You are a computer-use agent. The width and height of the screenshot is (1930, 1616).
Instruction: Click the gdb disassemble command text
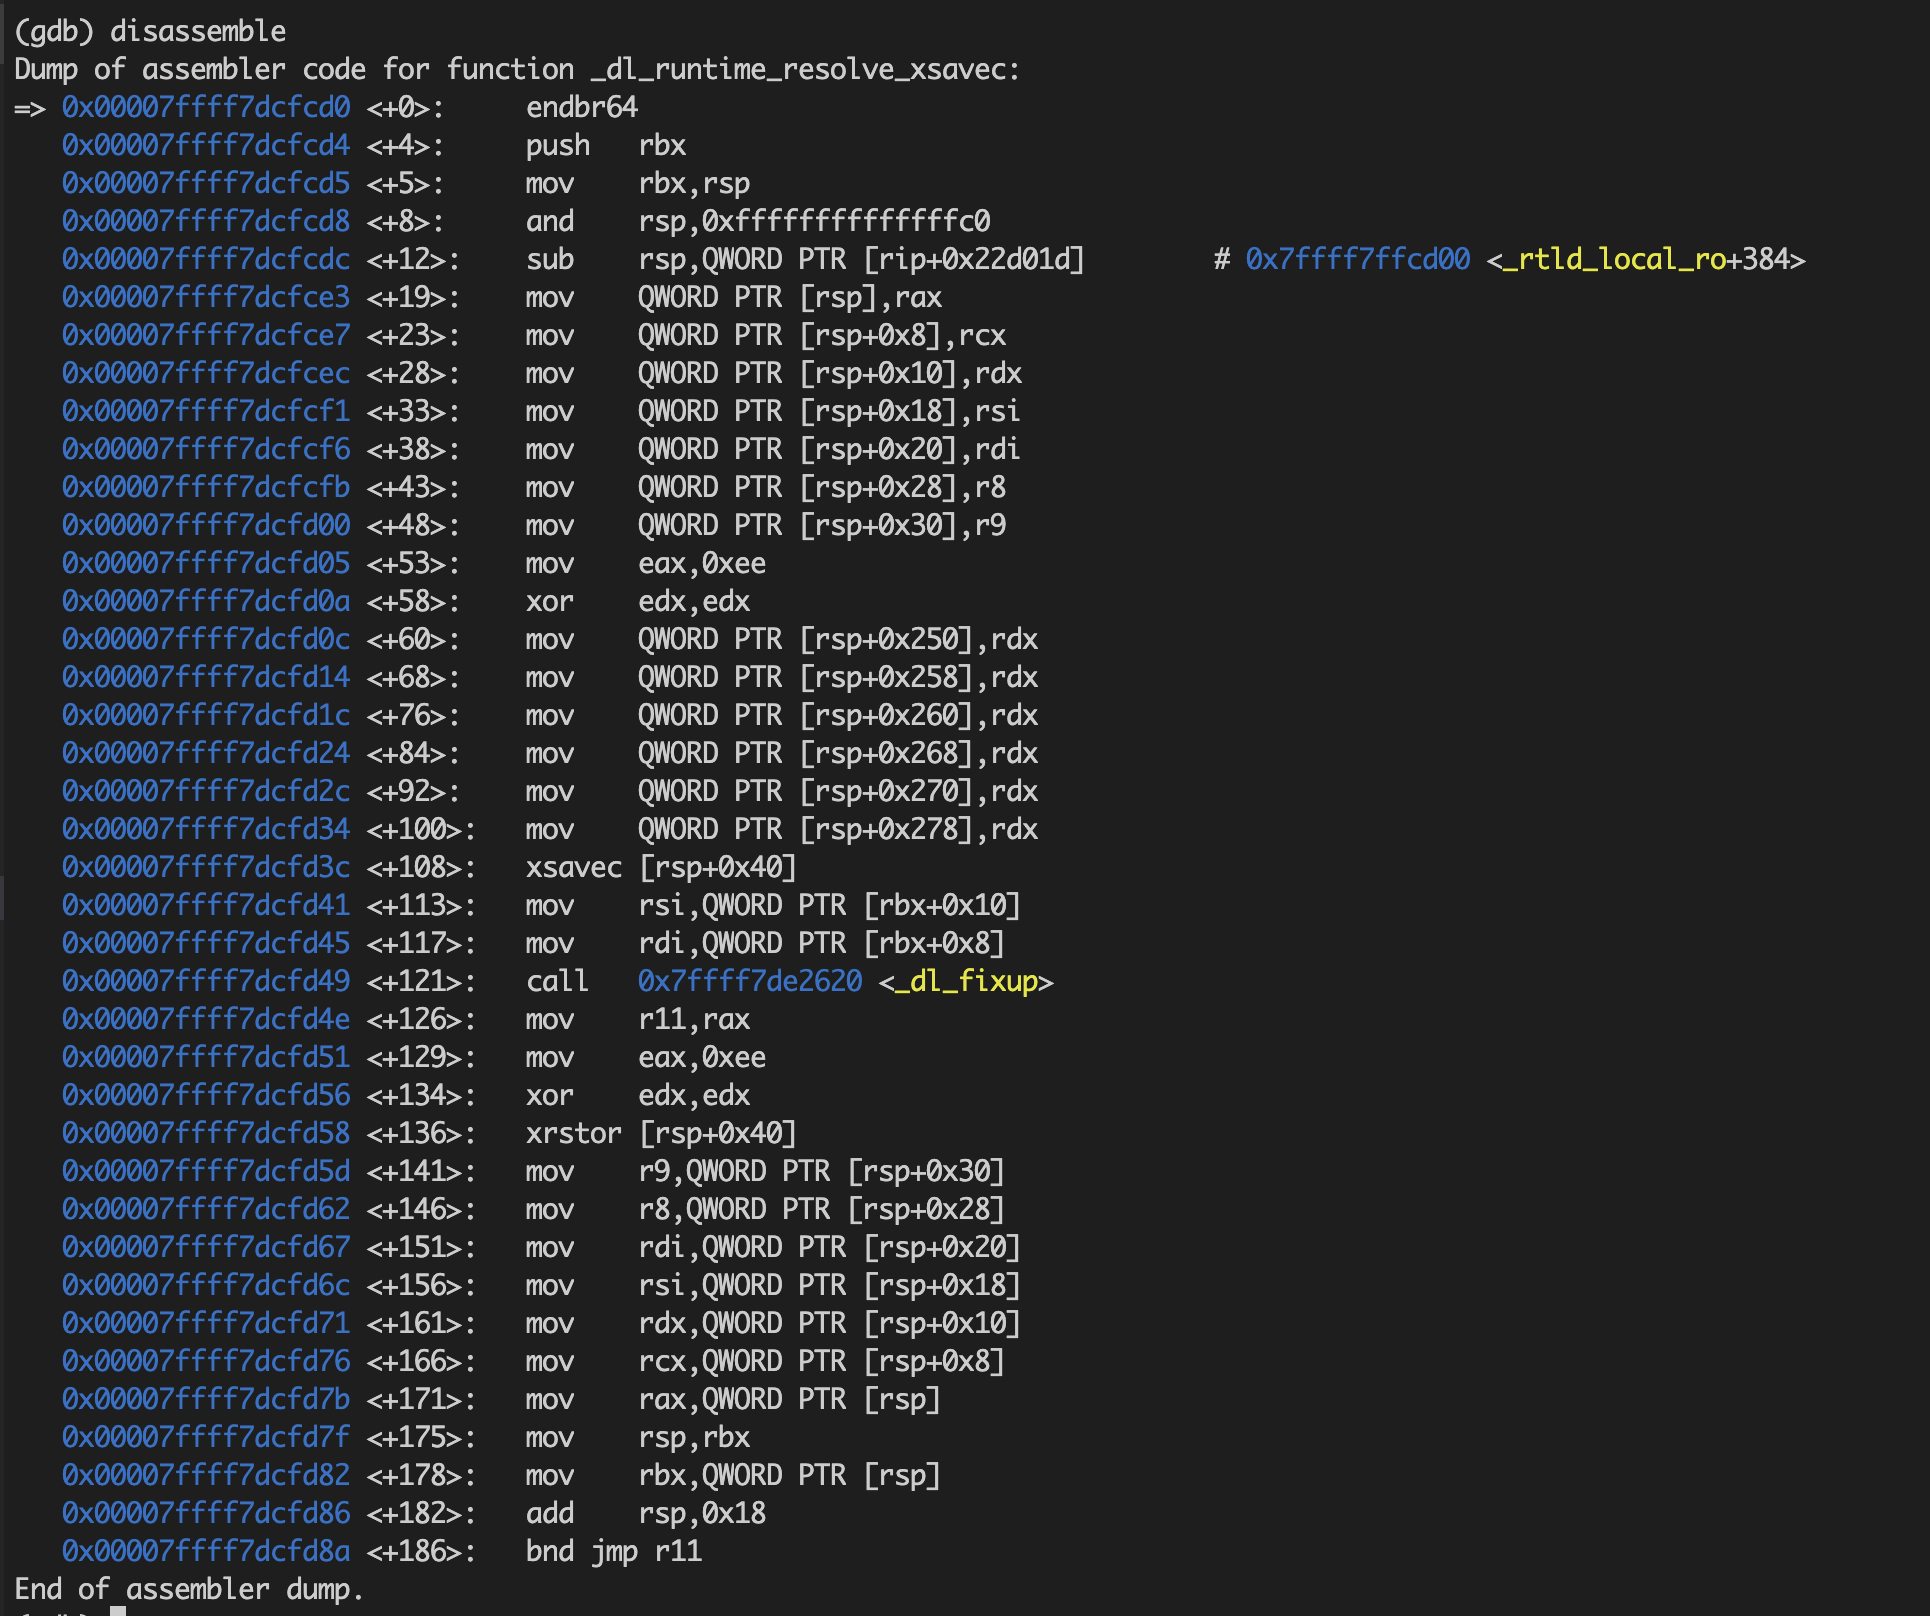click(x=197, y=31)
